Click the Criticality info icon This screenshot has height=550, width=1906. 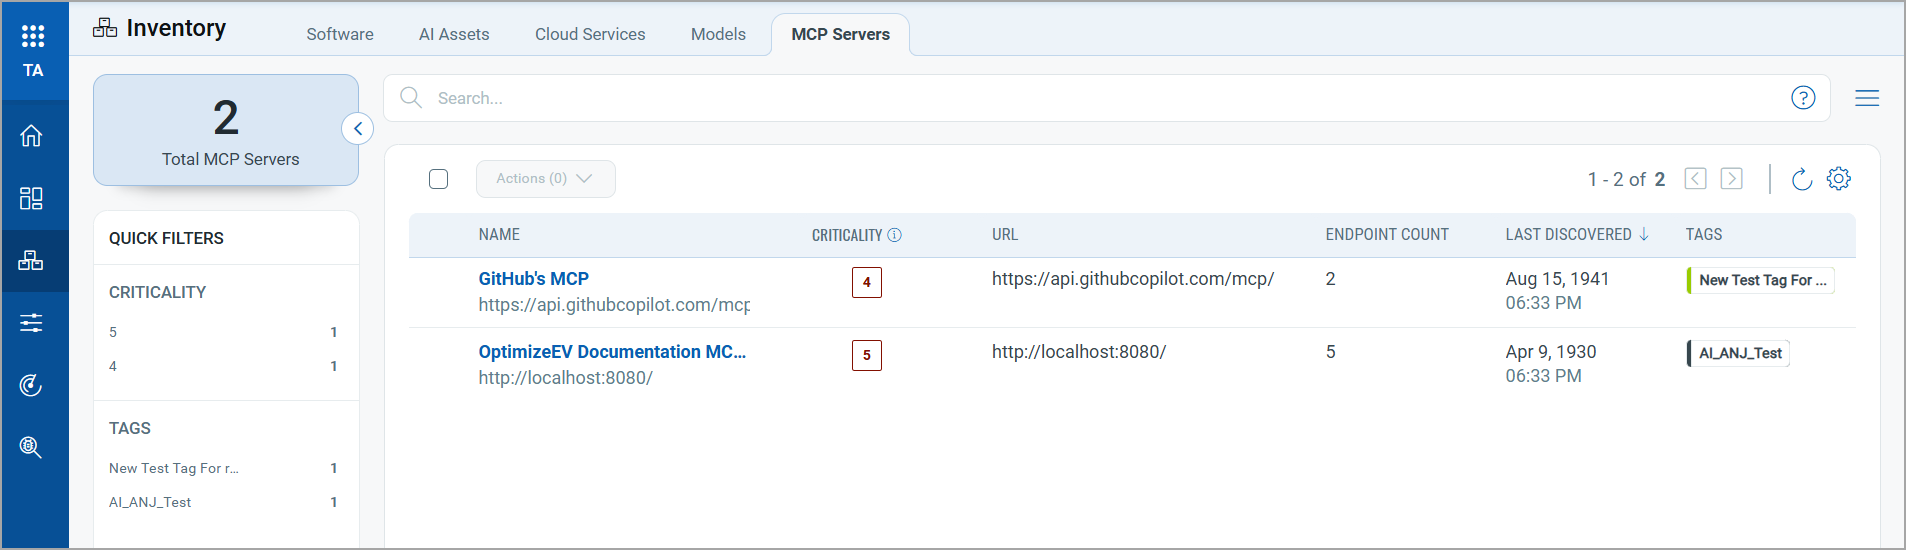click(895, 235)
